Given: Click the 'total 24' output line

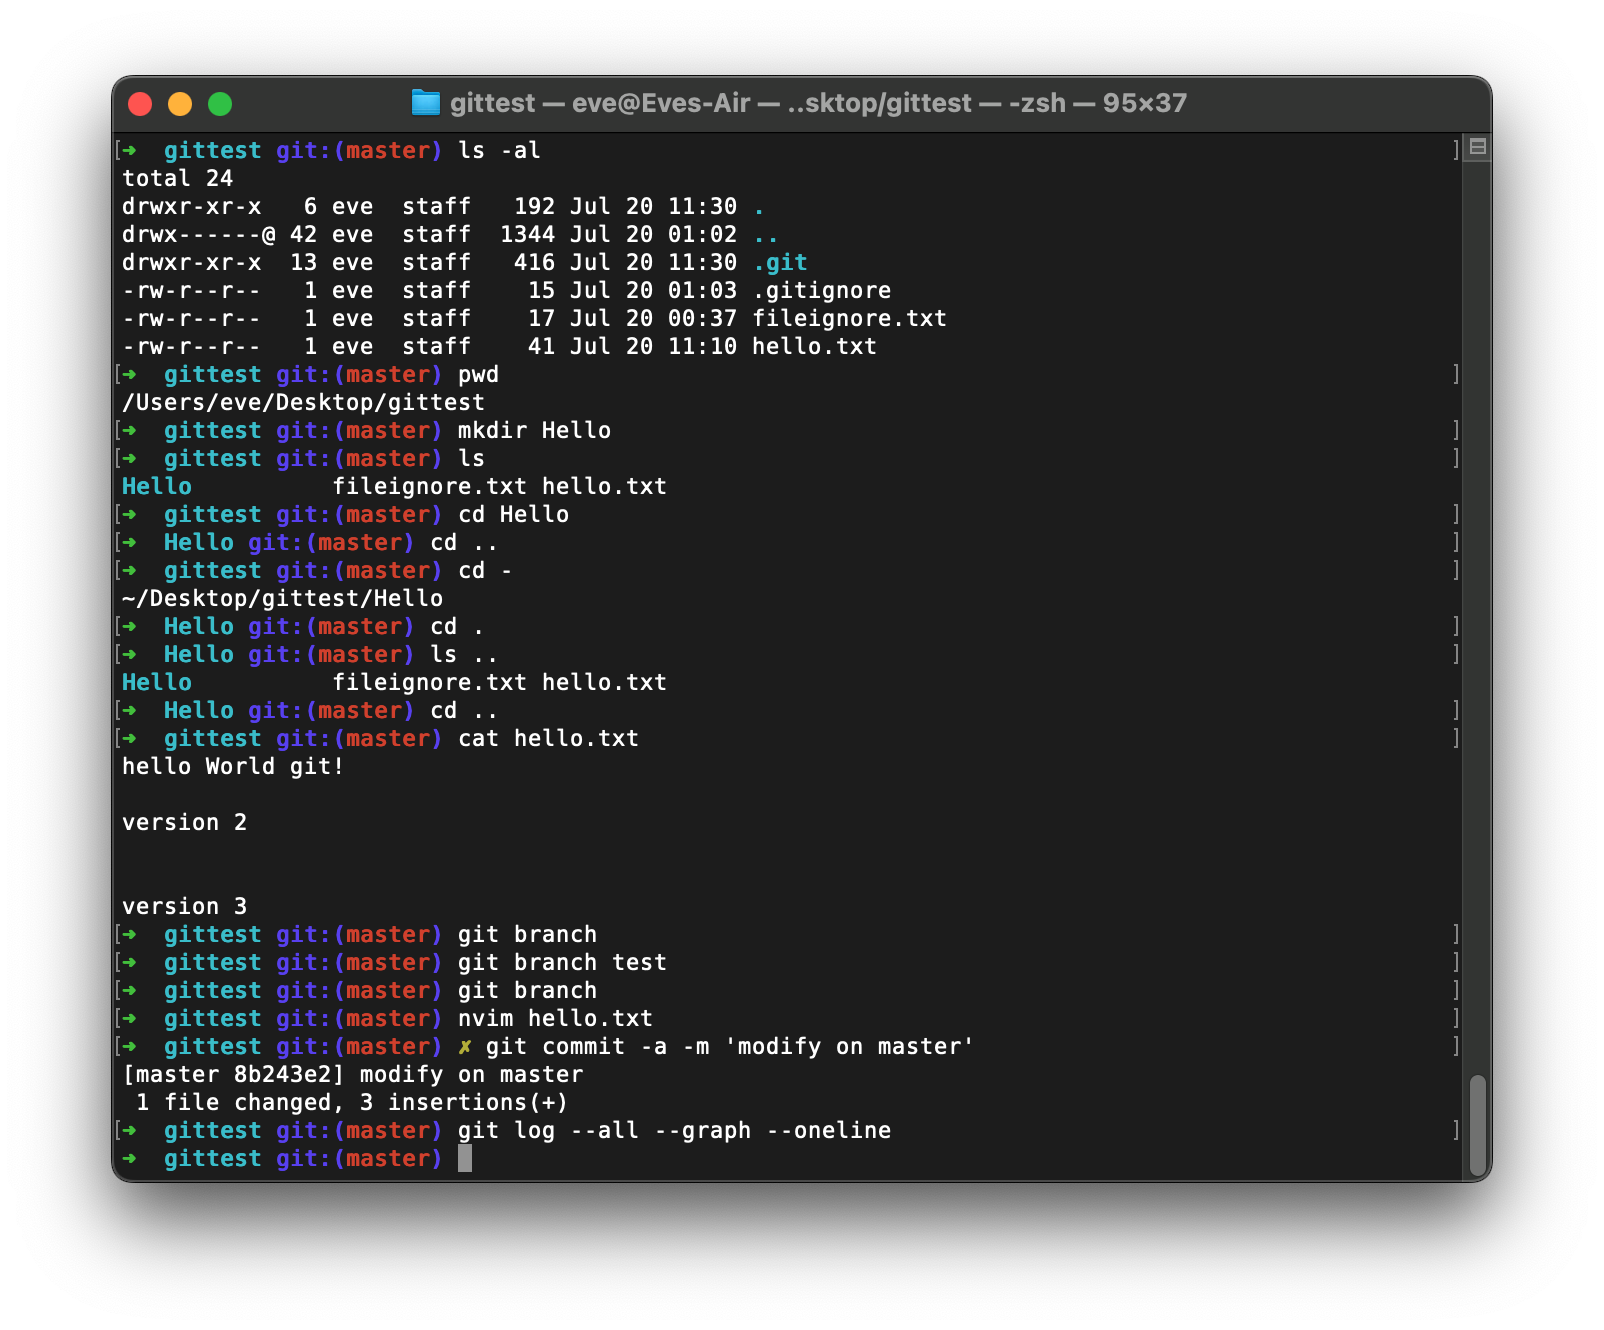Looking at the screenshot, I should [x=177, y=178].
